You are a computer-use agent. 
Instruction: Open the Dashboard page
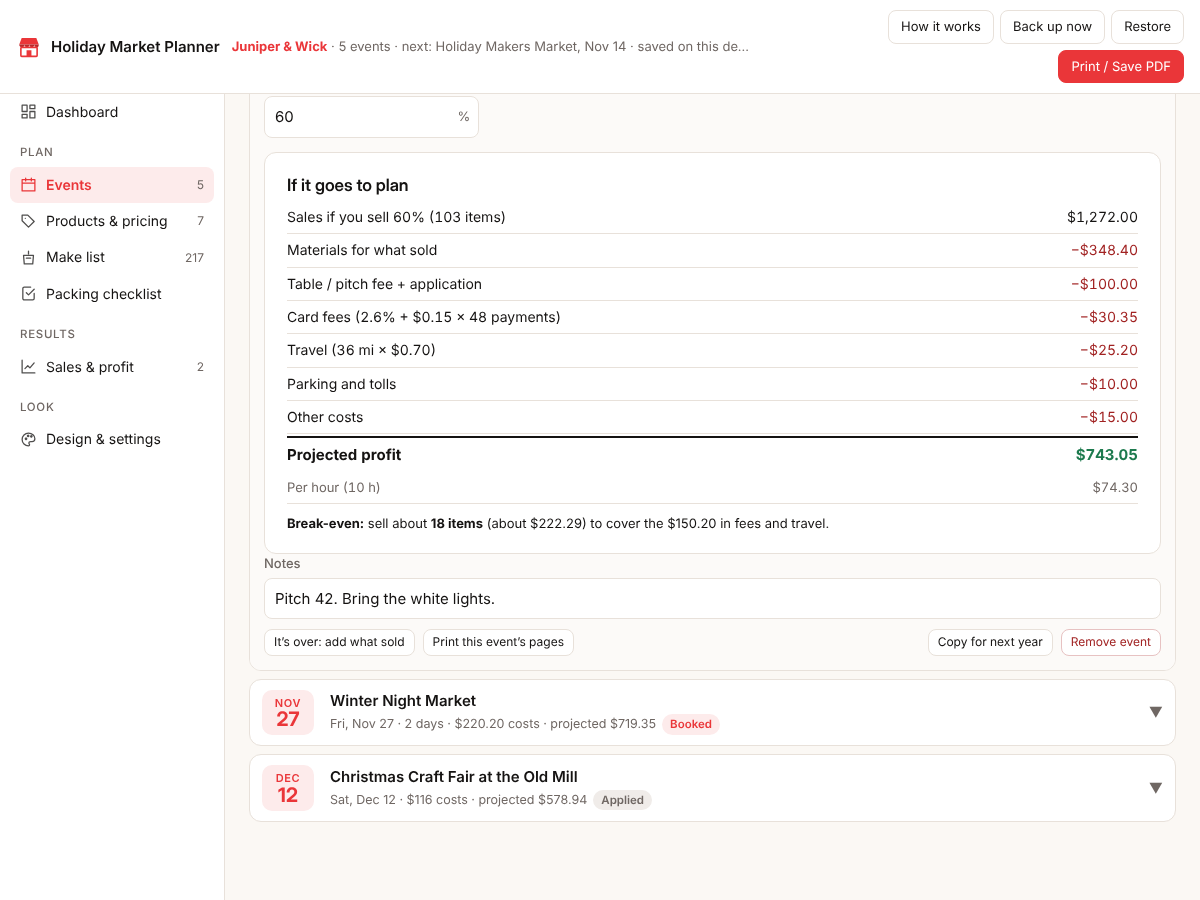point(112,112)
